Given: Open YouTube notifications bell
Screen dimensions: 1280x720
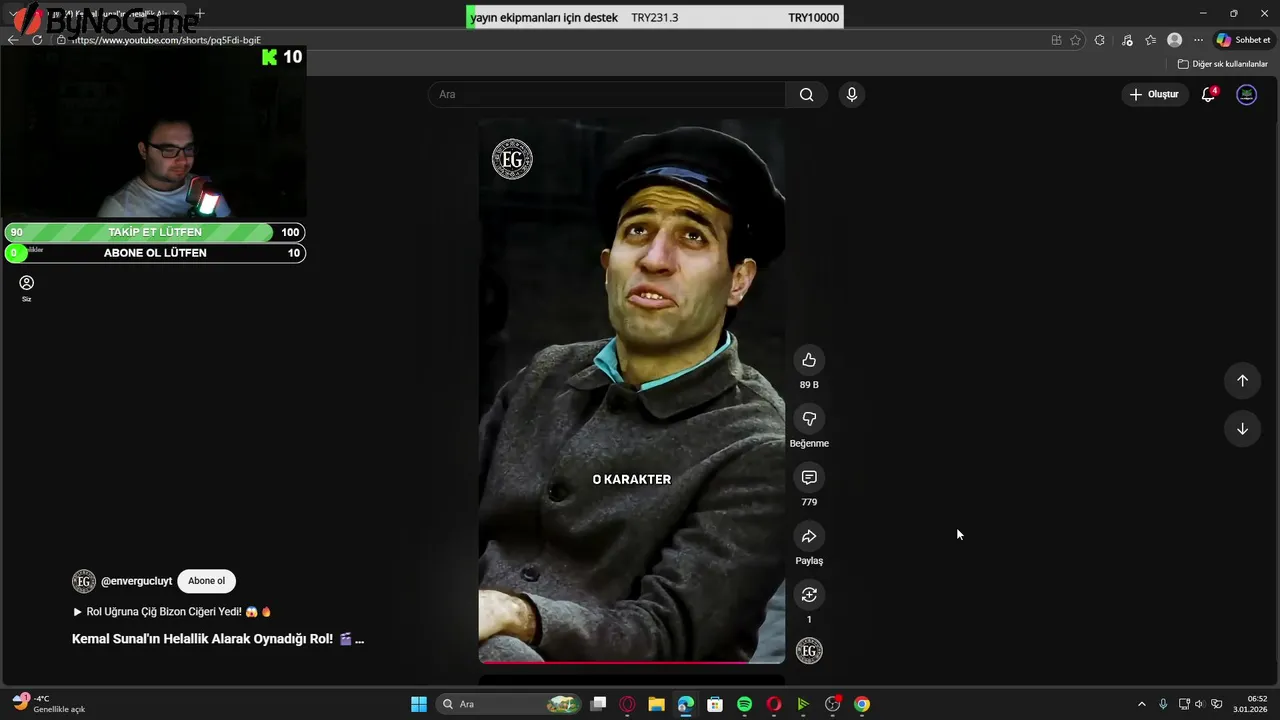Looking at the screenshot, I should point(1208,94).
